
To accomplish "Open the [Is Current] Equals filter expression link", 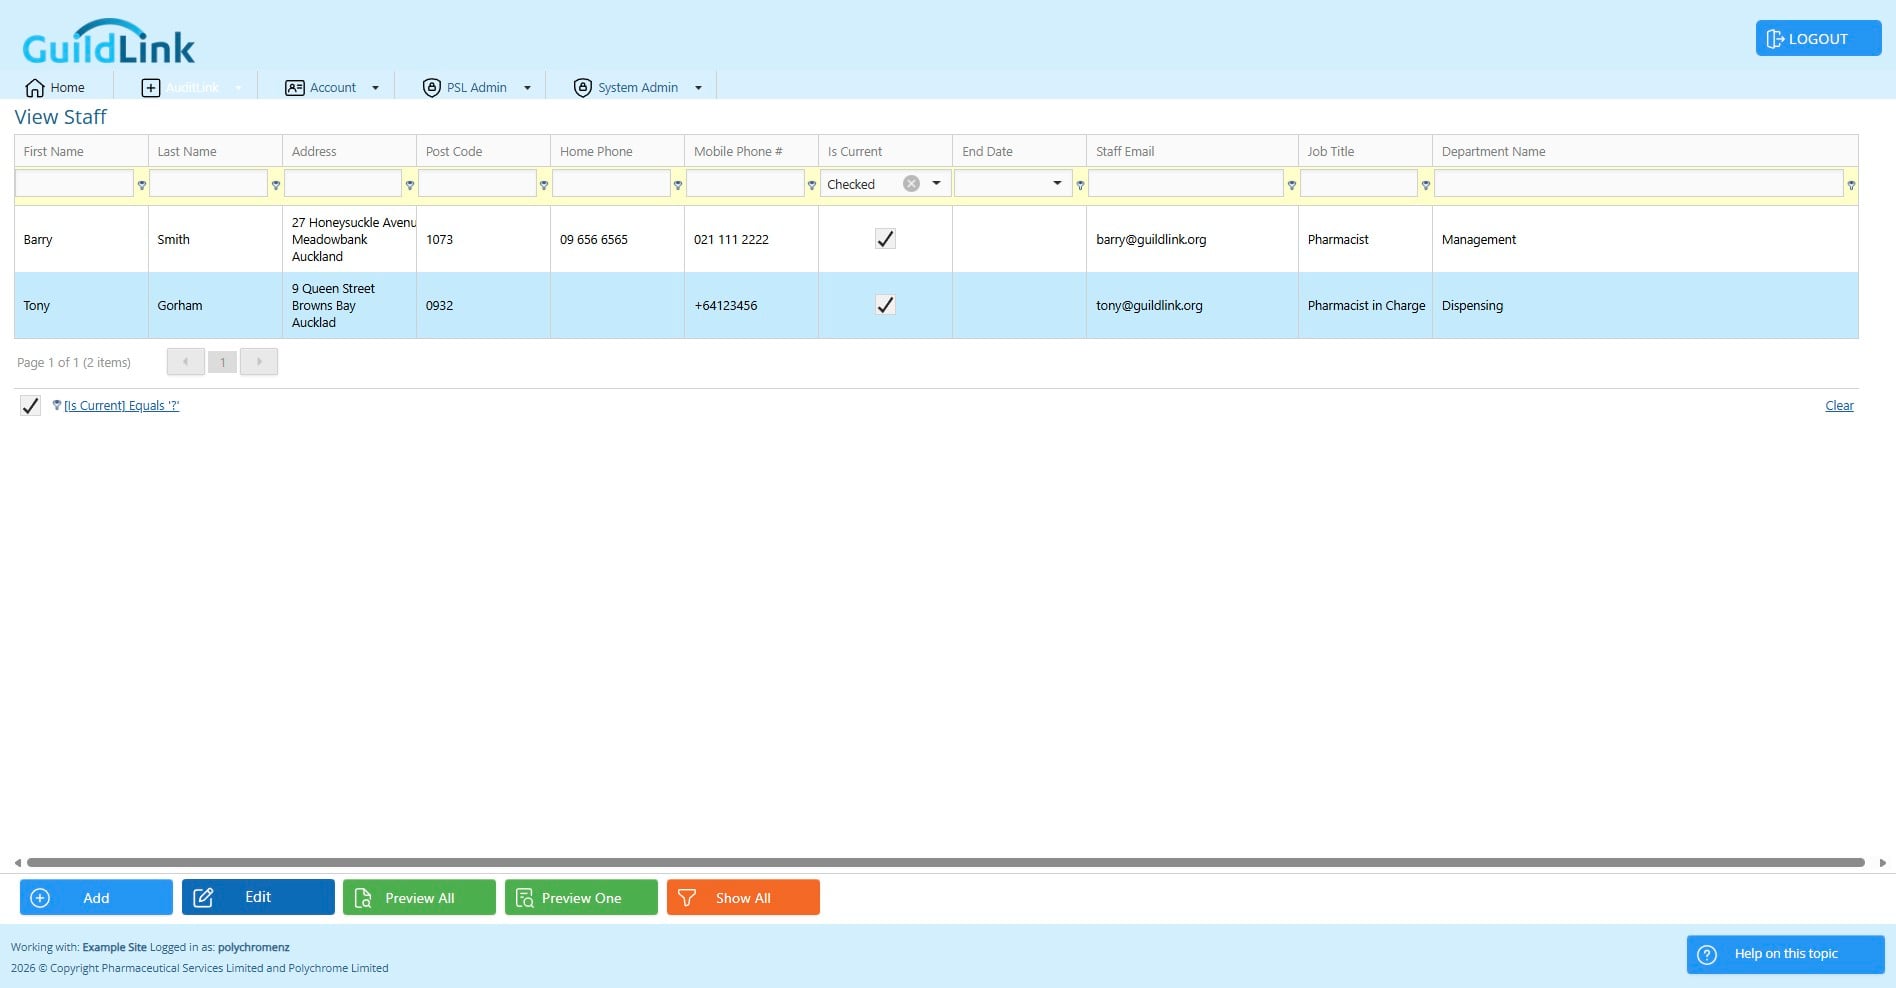I will point(122,405).
